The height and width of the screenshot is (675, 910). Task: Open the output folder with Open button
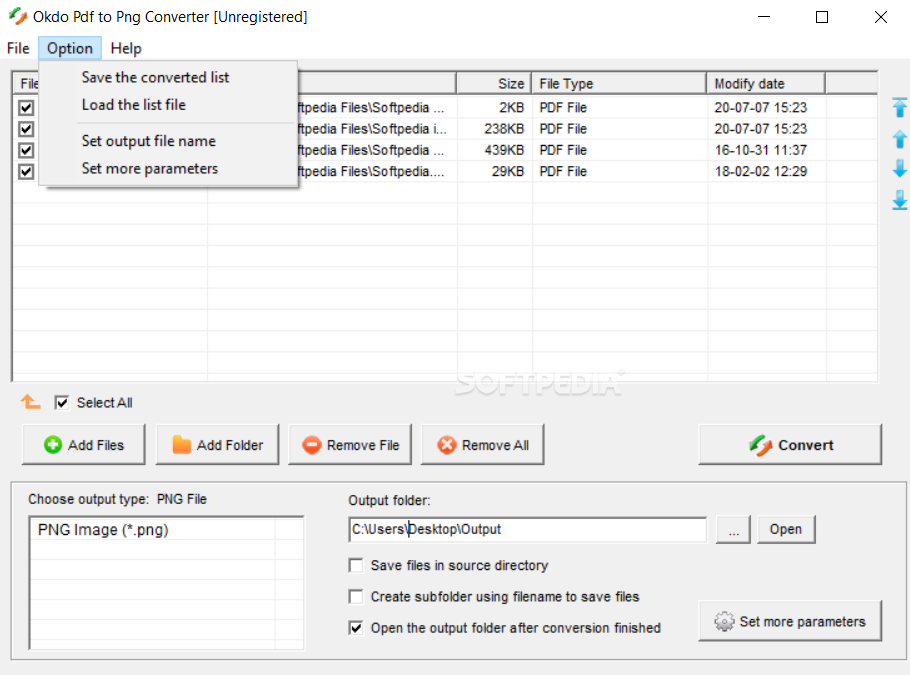[x=786, y=529]
